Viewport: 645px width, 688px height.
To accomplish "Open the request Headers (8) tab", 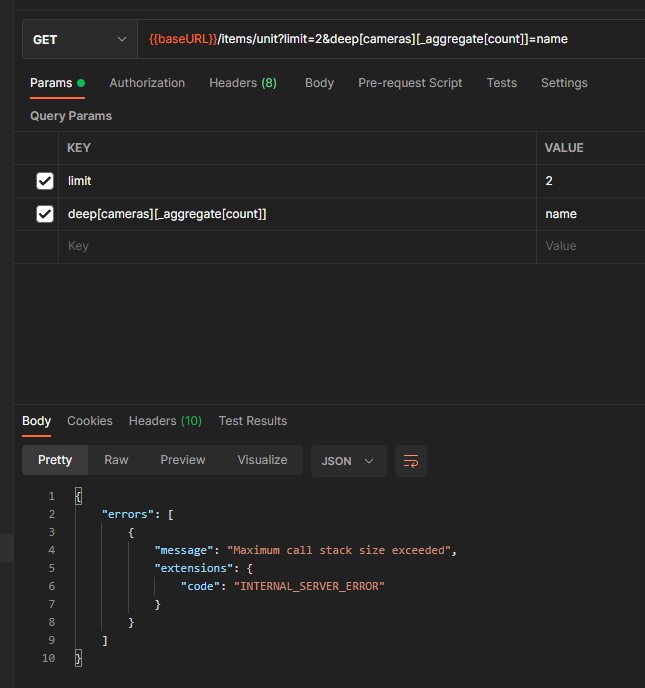I will point(243,83).
